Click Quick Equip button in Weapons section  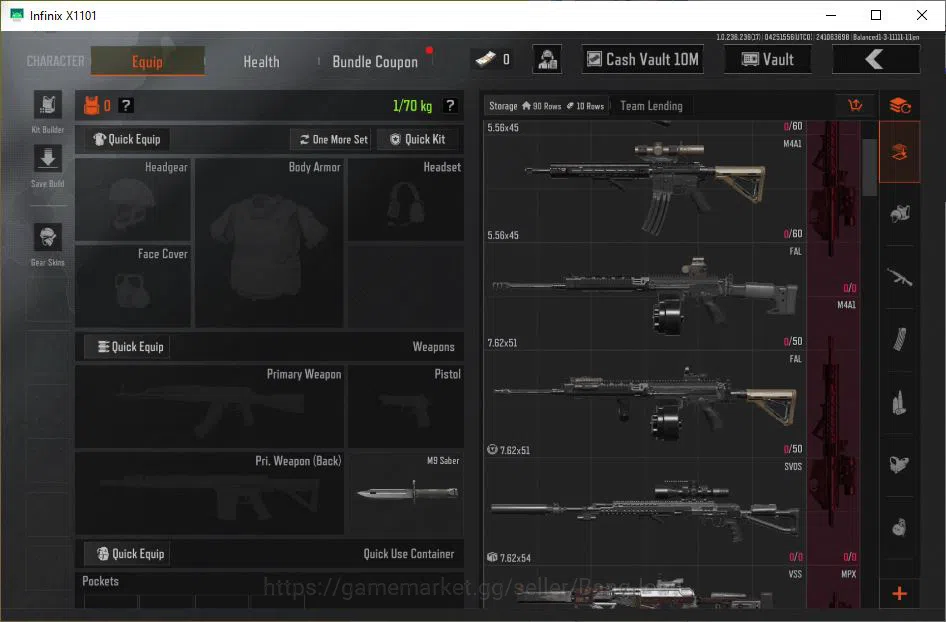127,347
